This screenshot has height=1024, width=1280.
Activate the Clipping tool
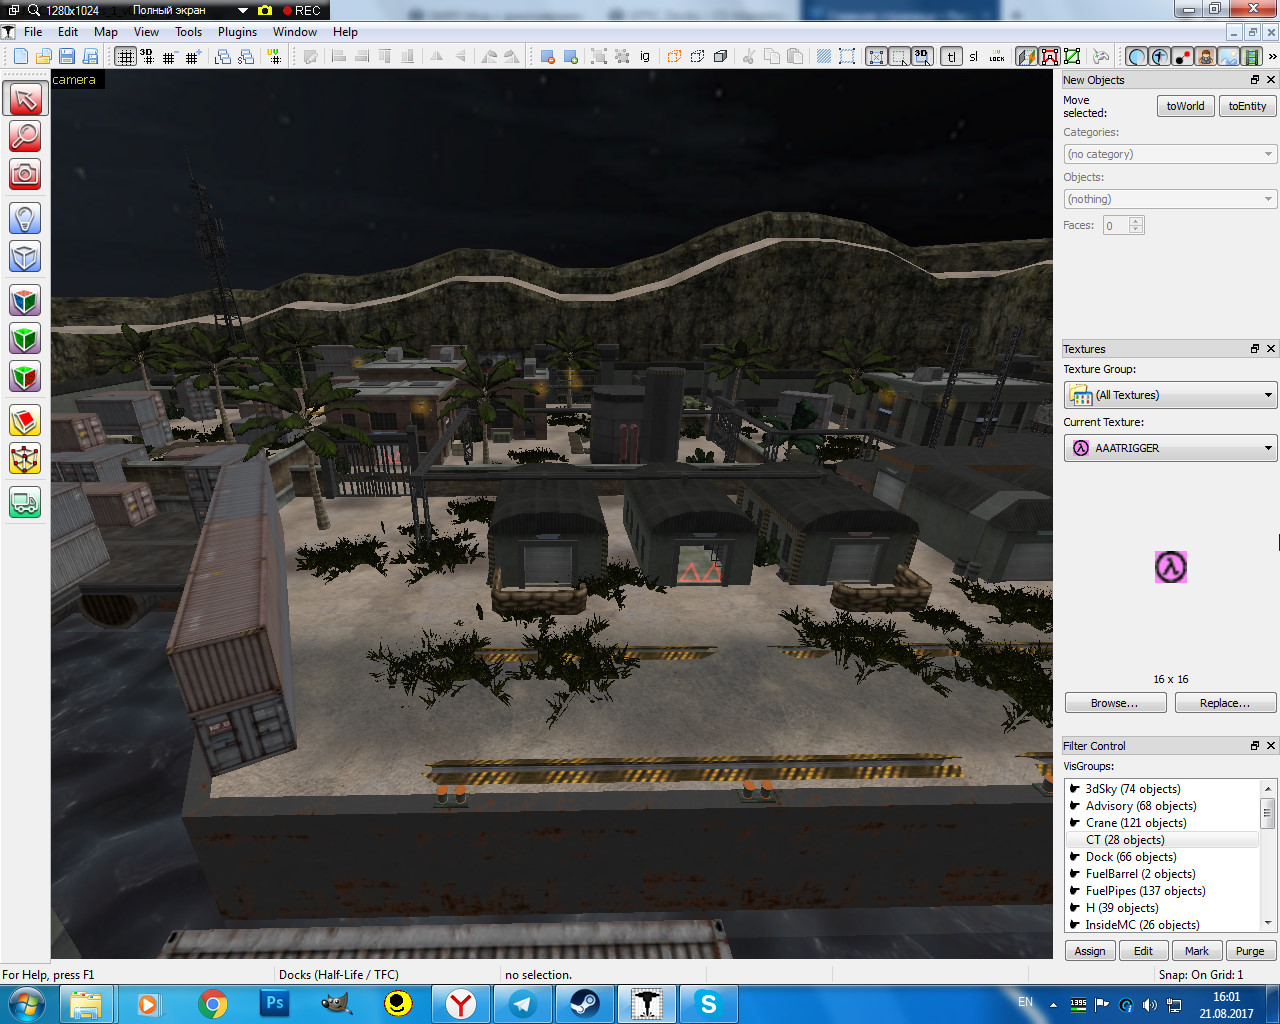[x=25, y=420]
